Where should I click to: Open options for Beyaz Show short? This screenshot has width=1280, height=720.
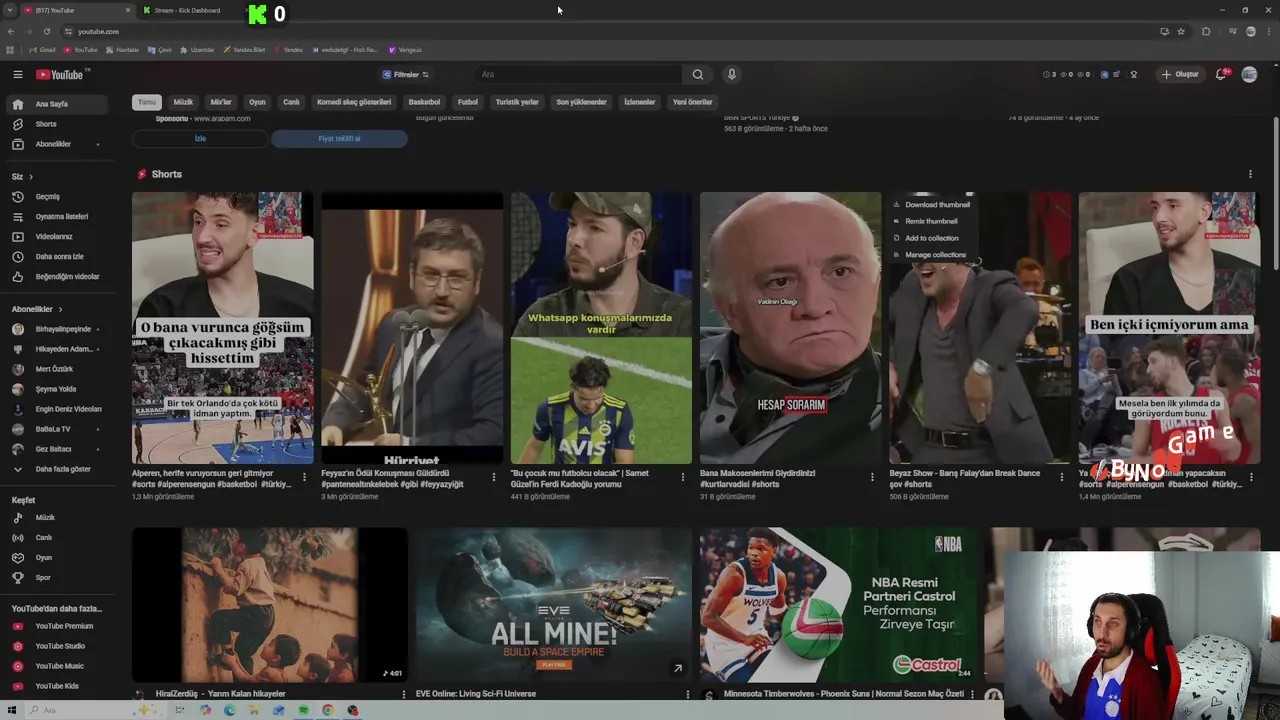[1062, 477]
